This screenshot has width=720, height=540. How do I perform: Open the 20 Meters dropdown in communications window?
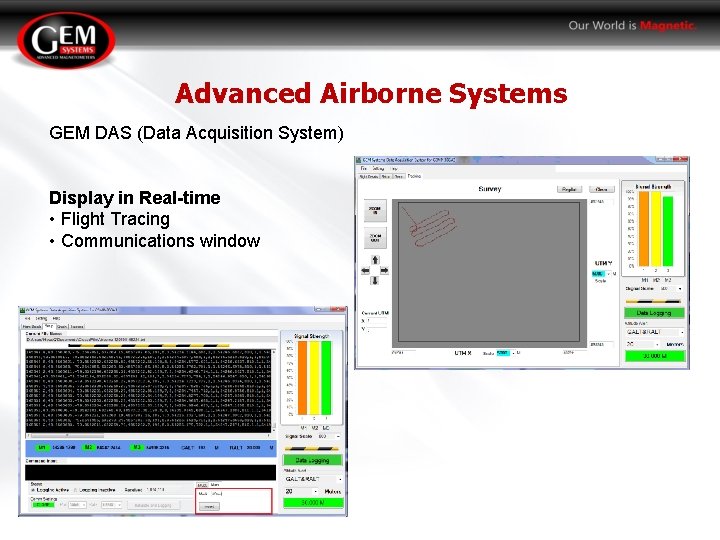point(301,491)
